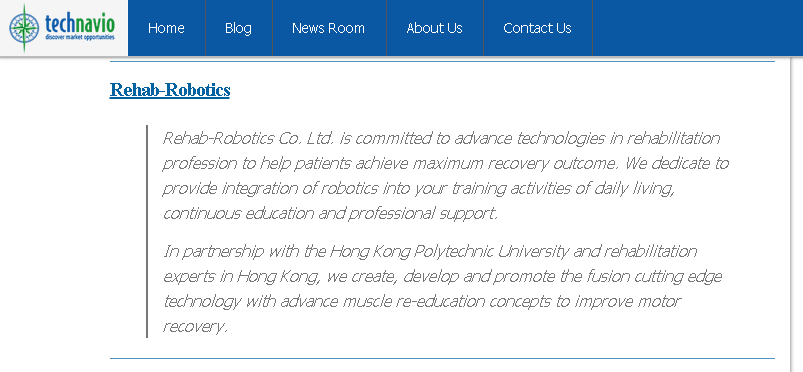Click the technavio wordmark text
This screenshot has height=372, width=803.
pos(79,23)
